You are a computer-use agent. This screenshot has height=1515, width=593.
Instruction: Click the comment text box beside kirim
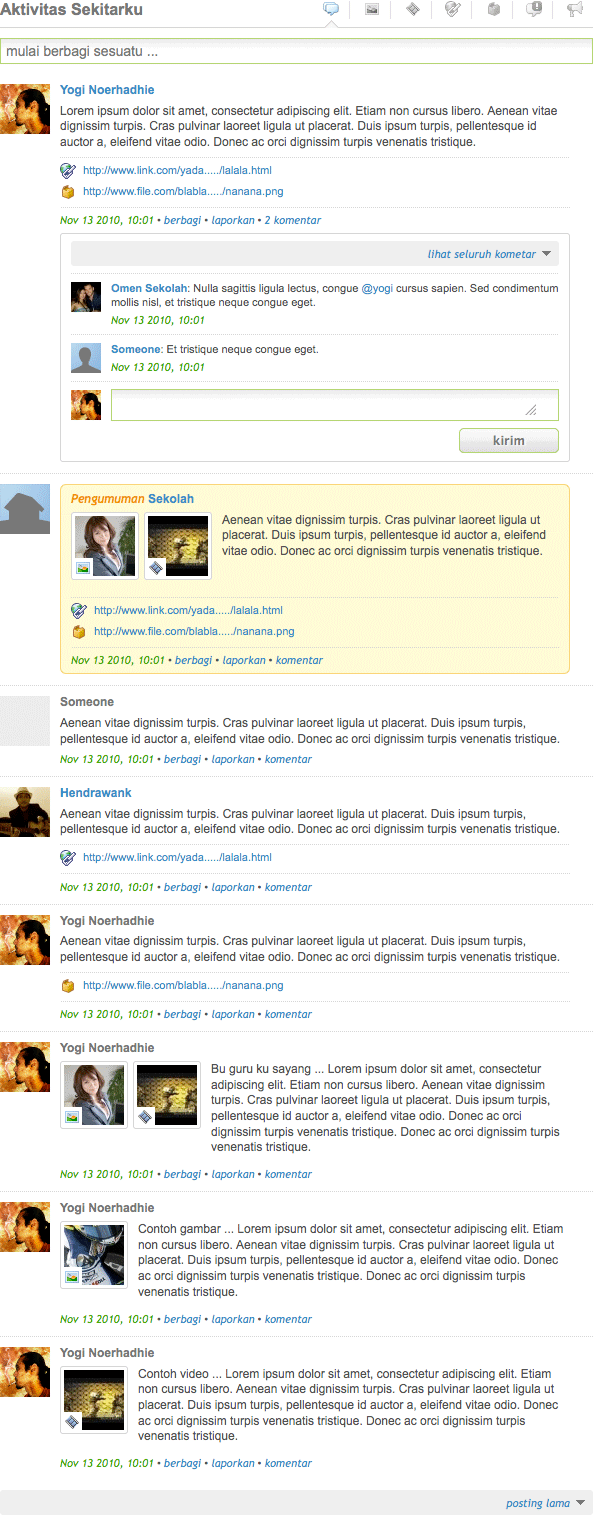point(334,405)
